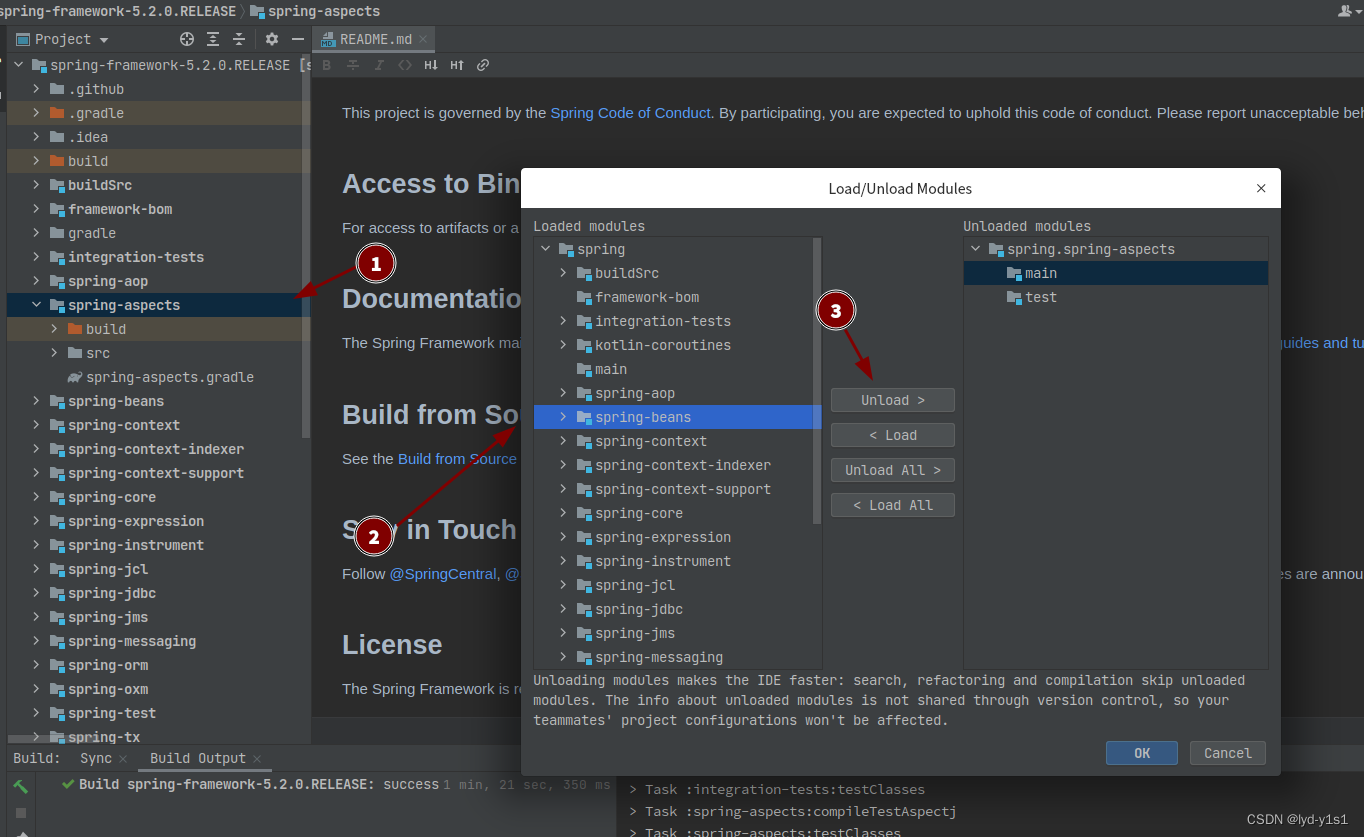Click the increase header level icon

click(x=457, y=65)
